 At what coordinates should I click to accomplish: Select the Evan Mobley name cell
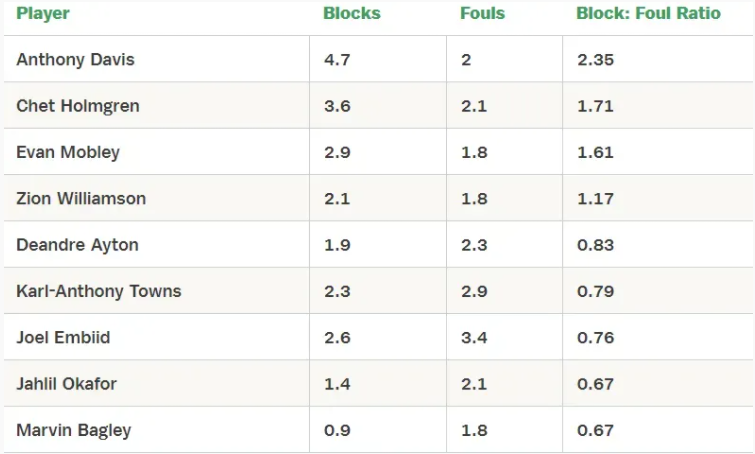[x=156, y=152]
